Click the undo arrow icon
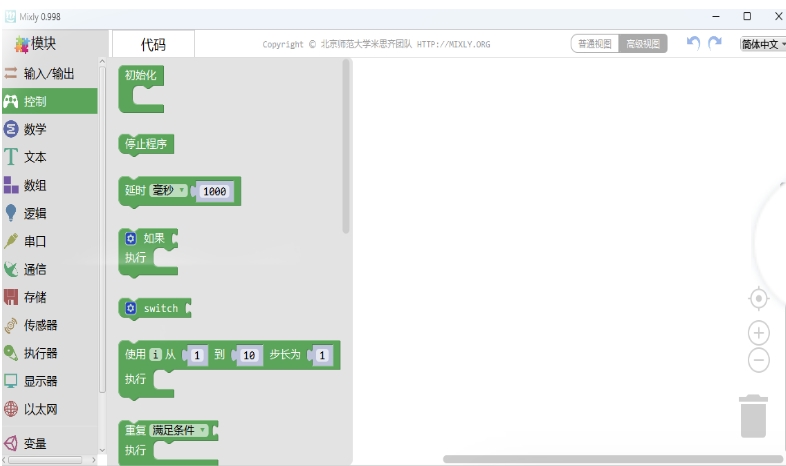The height and width of the screenshot is (466, 786). click(693, 43)
